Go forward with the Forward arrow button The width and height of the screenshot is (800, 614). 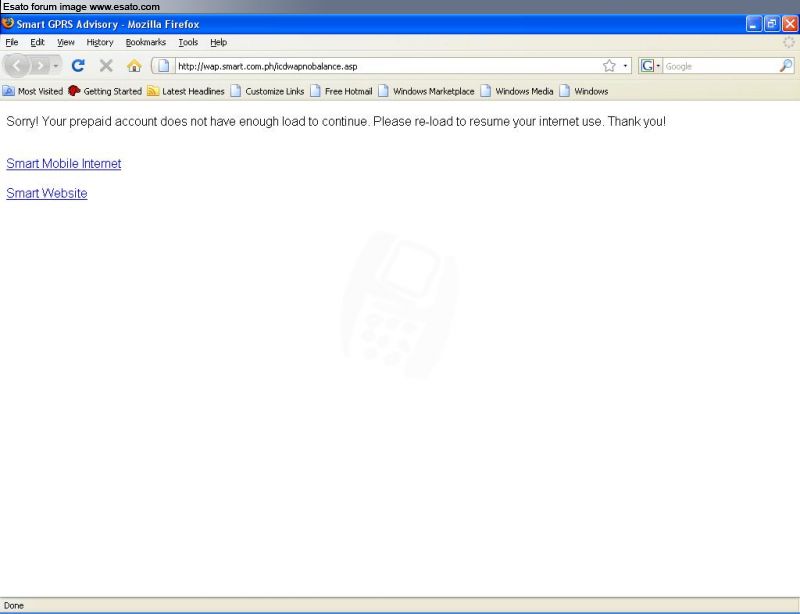click(40, 66)
